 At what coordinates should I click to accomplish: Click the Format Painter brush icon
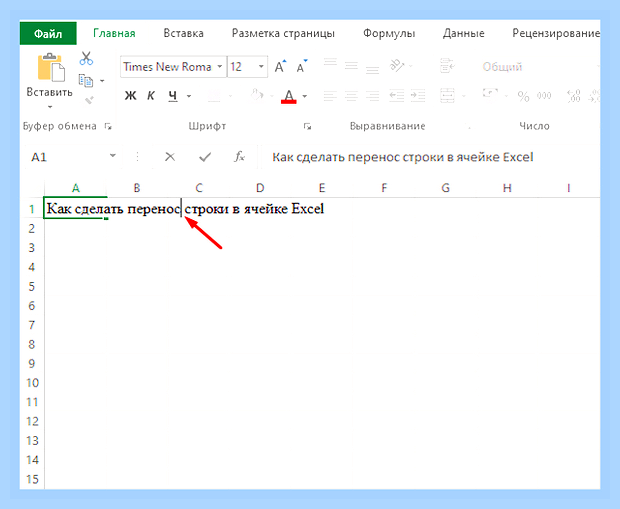coord(90,100)
